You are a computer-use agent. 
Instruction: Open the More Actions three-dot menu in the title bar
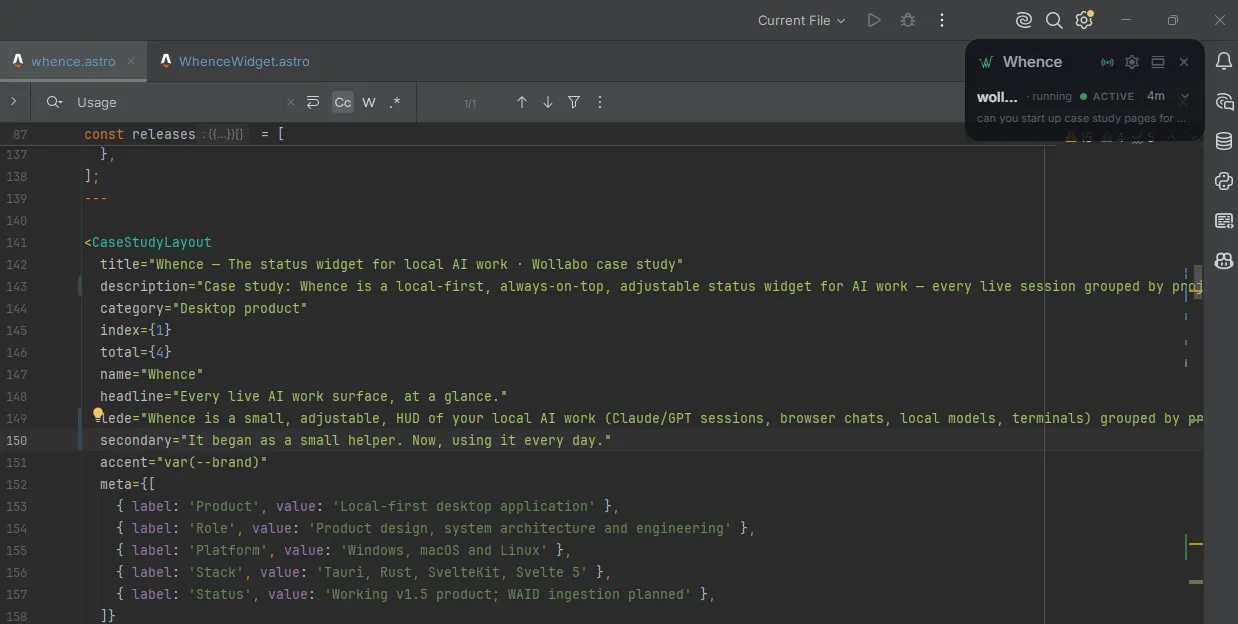[942, 20]
